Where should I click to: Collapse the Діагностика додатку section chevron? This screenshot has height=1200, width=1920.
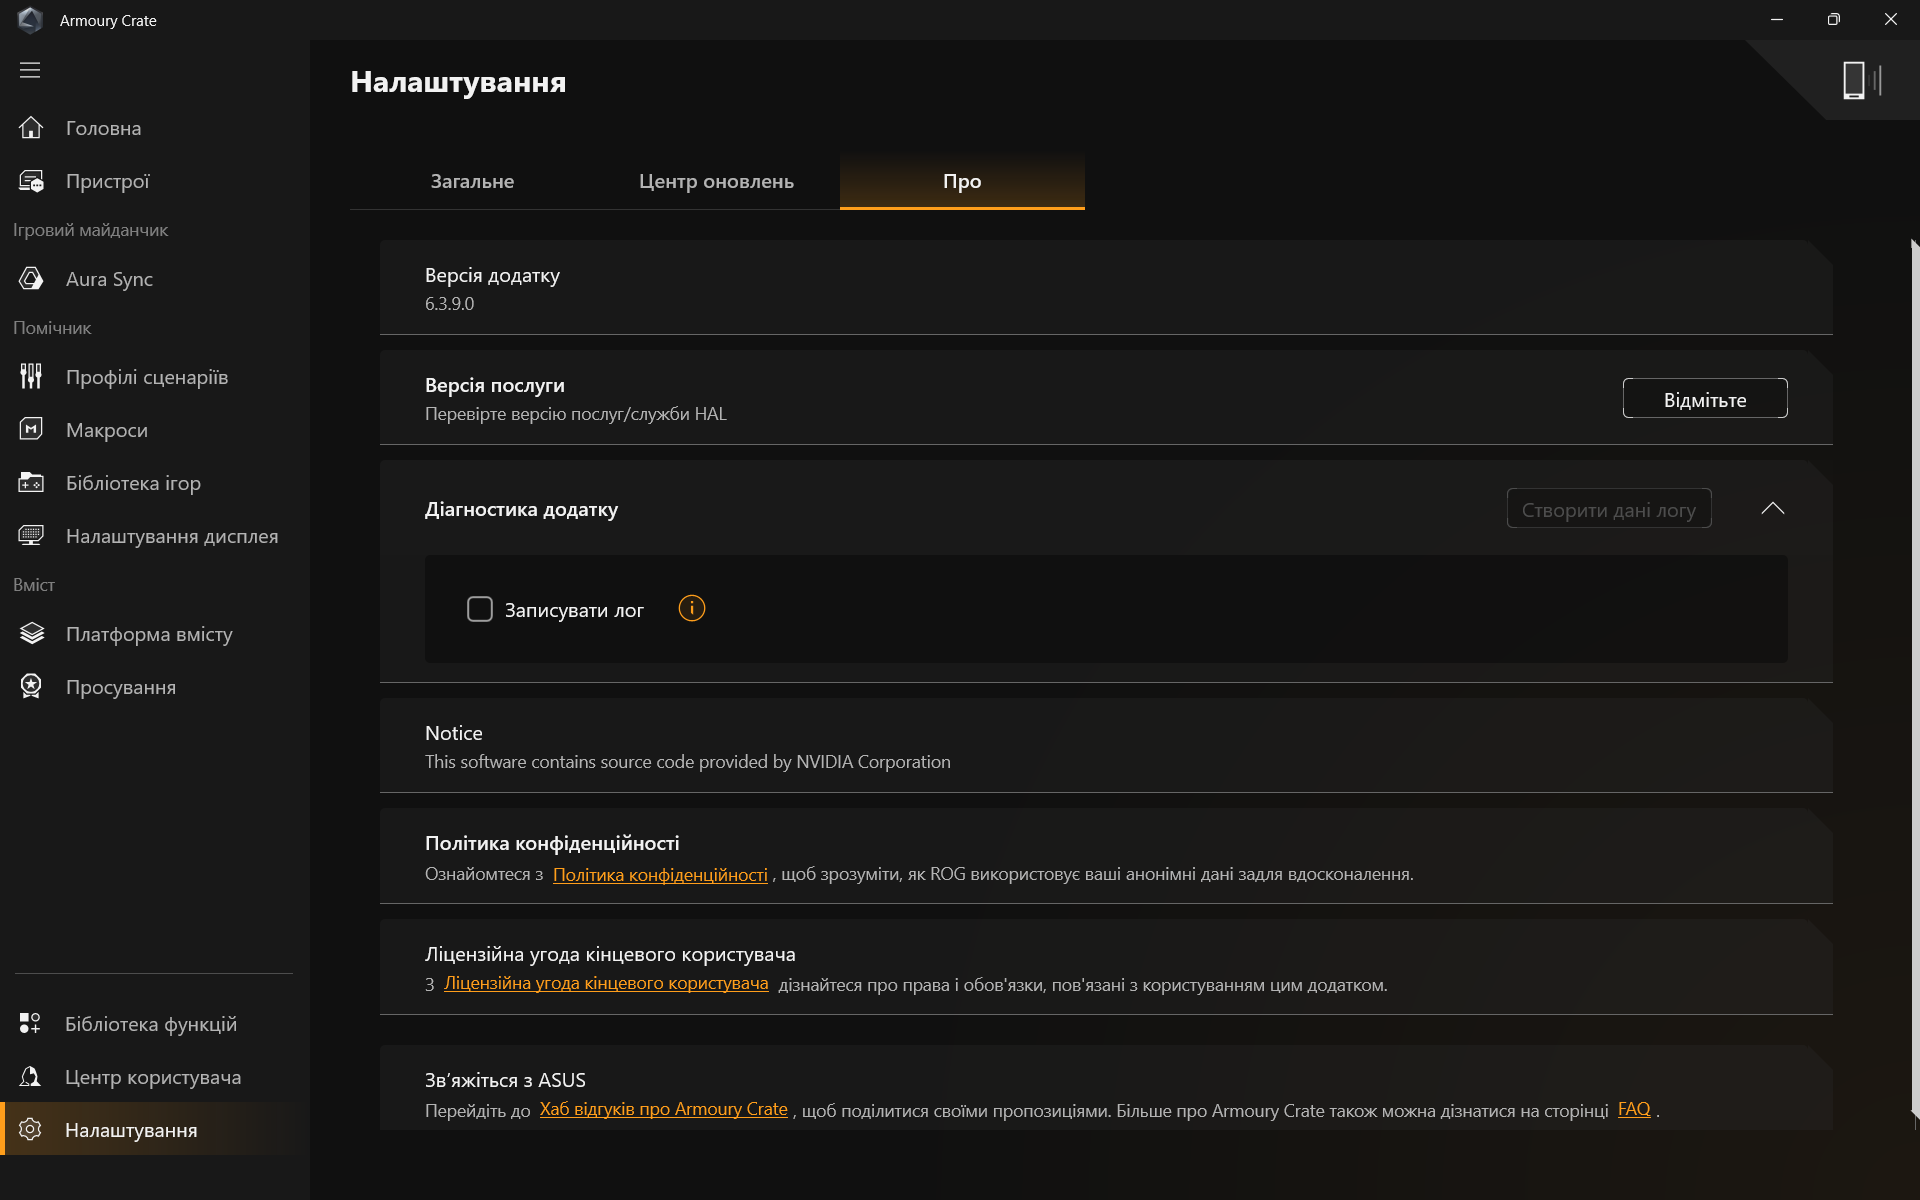click(x=1772, y=508)
